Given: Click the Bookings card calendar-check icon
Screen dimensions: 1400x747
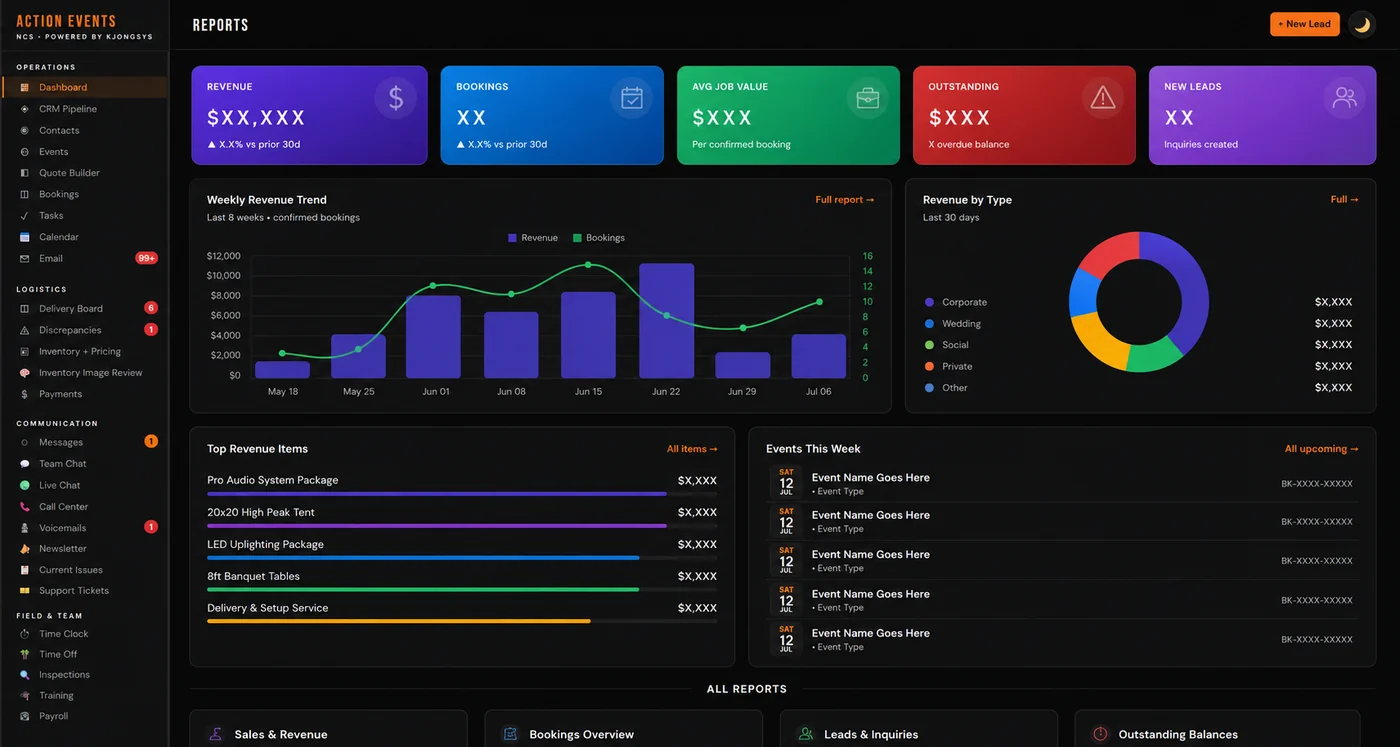Looking at the screenshot, I should (x=632, y=98).
